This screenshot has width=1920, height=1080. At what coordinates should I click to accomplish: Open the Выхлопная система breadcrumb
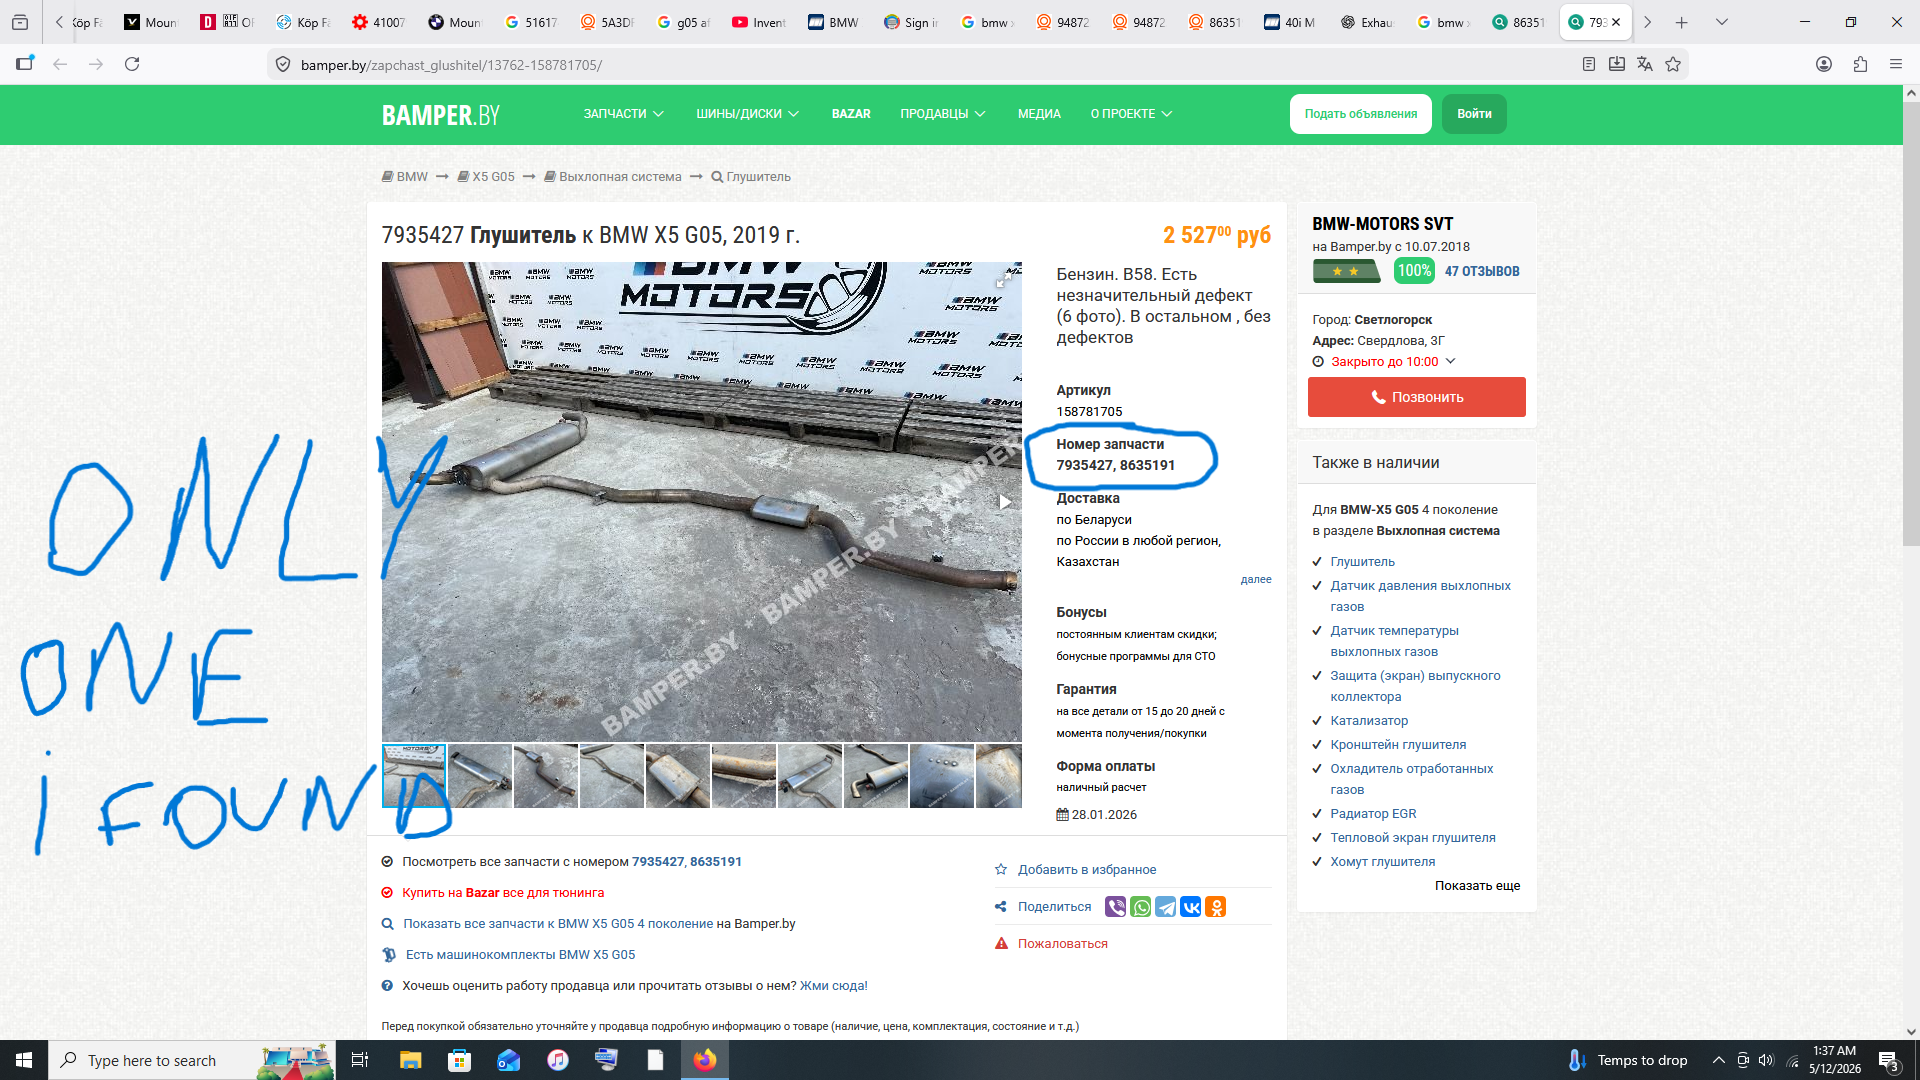[612, 177]
